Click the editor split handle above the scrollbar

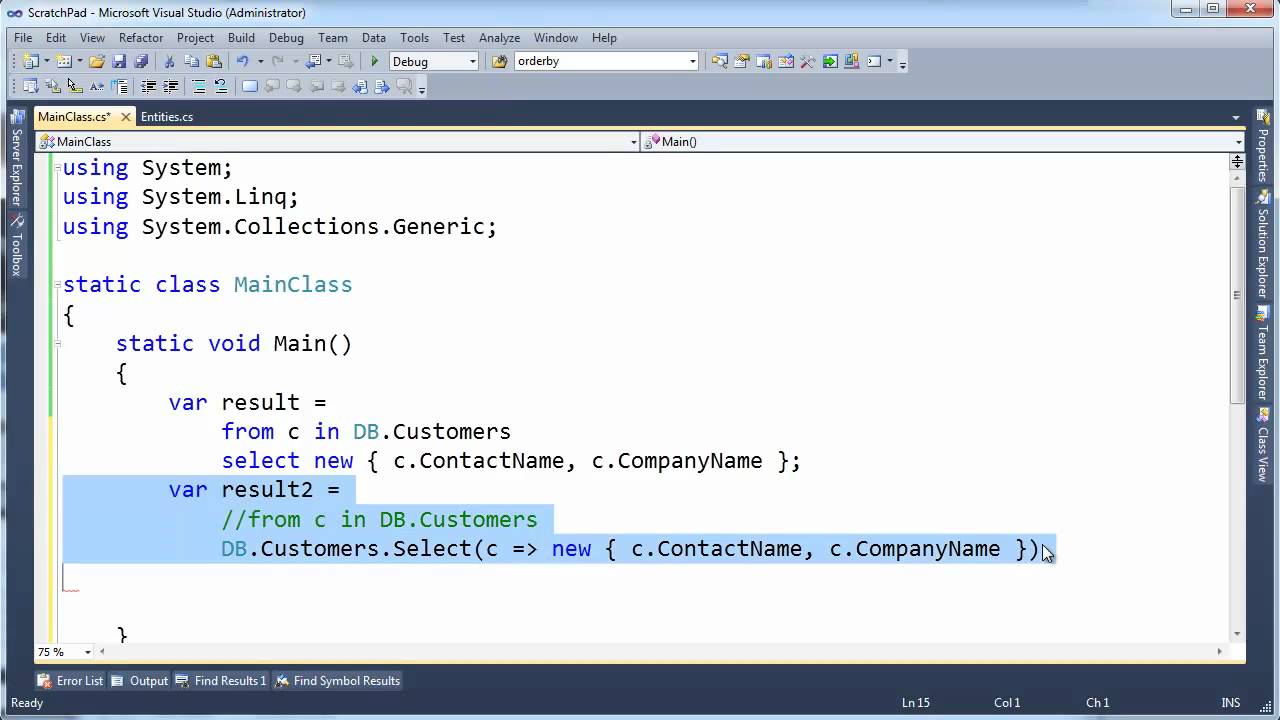[x=1237, y=160]
